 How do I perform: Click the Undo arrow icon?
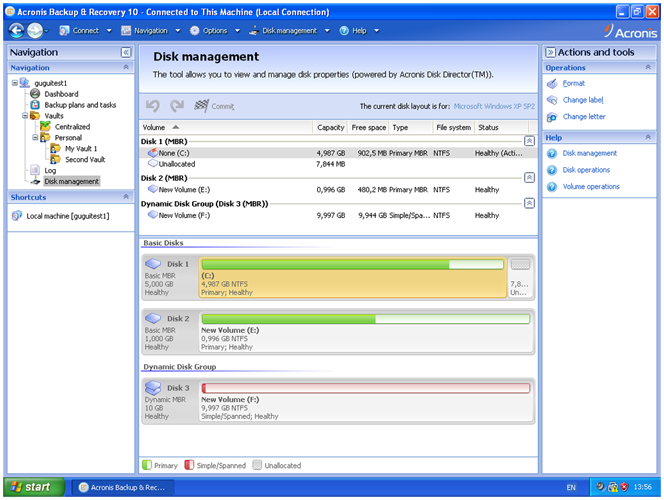tap(152, 106)
